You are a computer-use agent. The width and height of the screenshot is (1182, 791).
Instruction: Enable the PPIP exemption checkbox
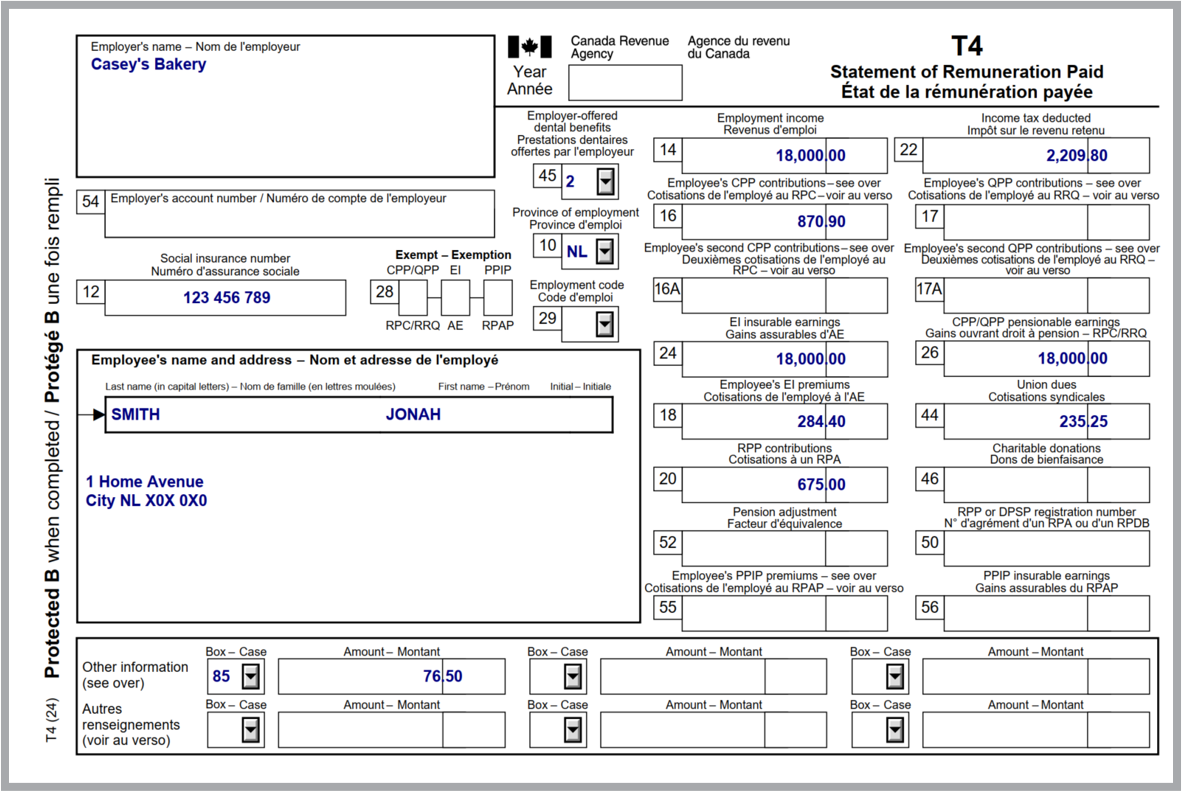(x=498, y=297)
